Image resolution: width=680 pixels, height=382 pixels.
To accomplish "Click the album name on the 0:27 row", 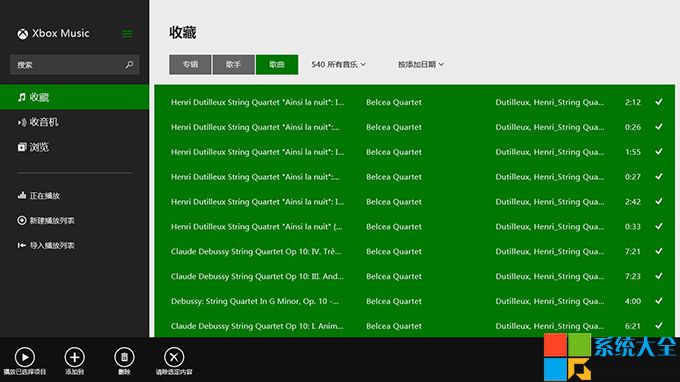I will tap(550, 177).
